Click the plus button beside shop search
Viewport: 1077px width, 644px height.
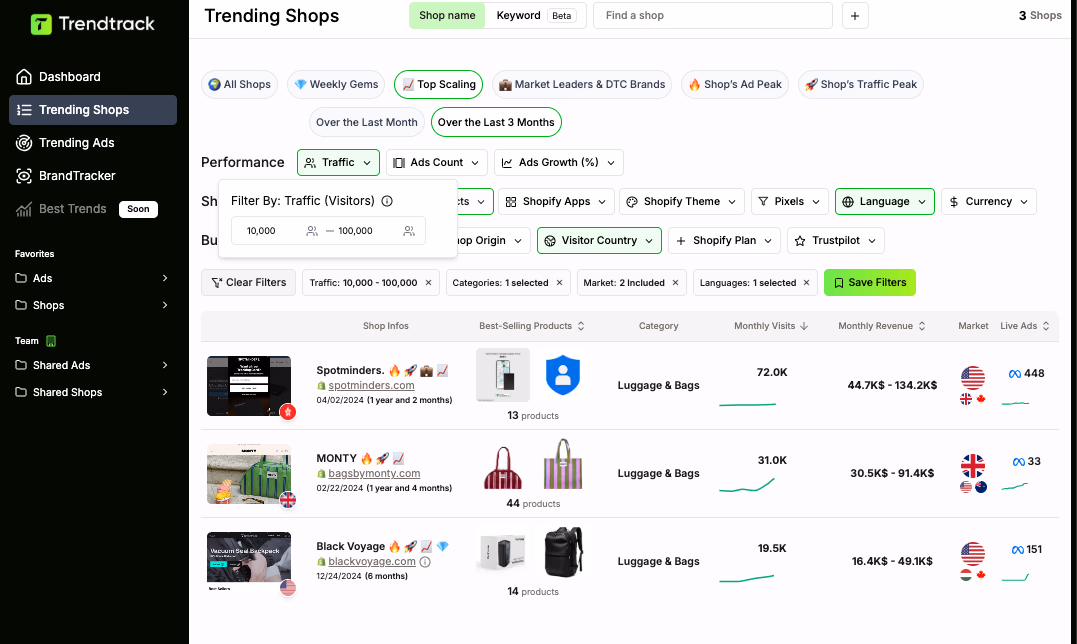point(855,16)
